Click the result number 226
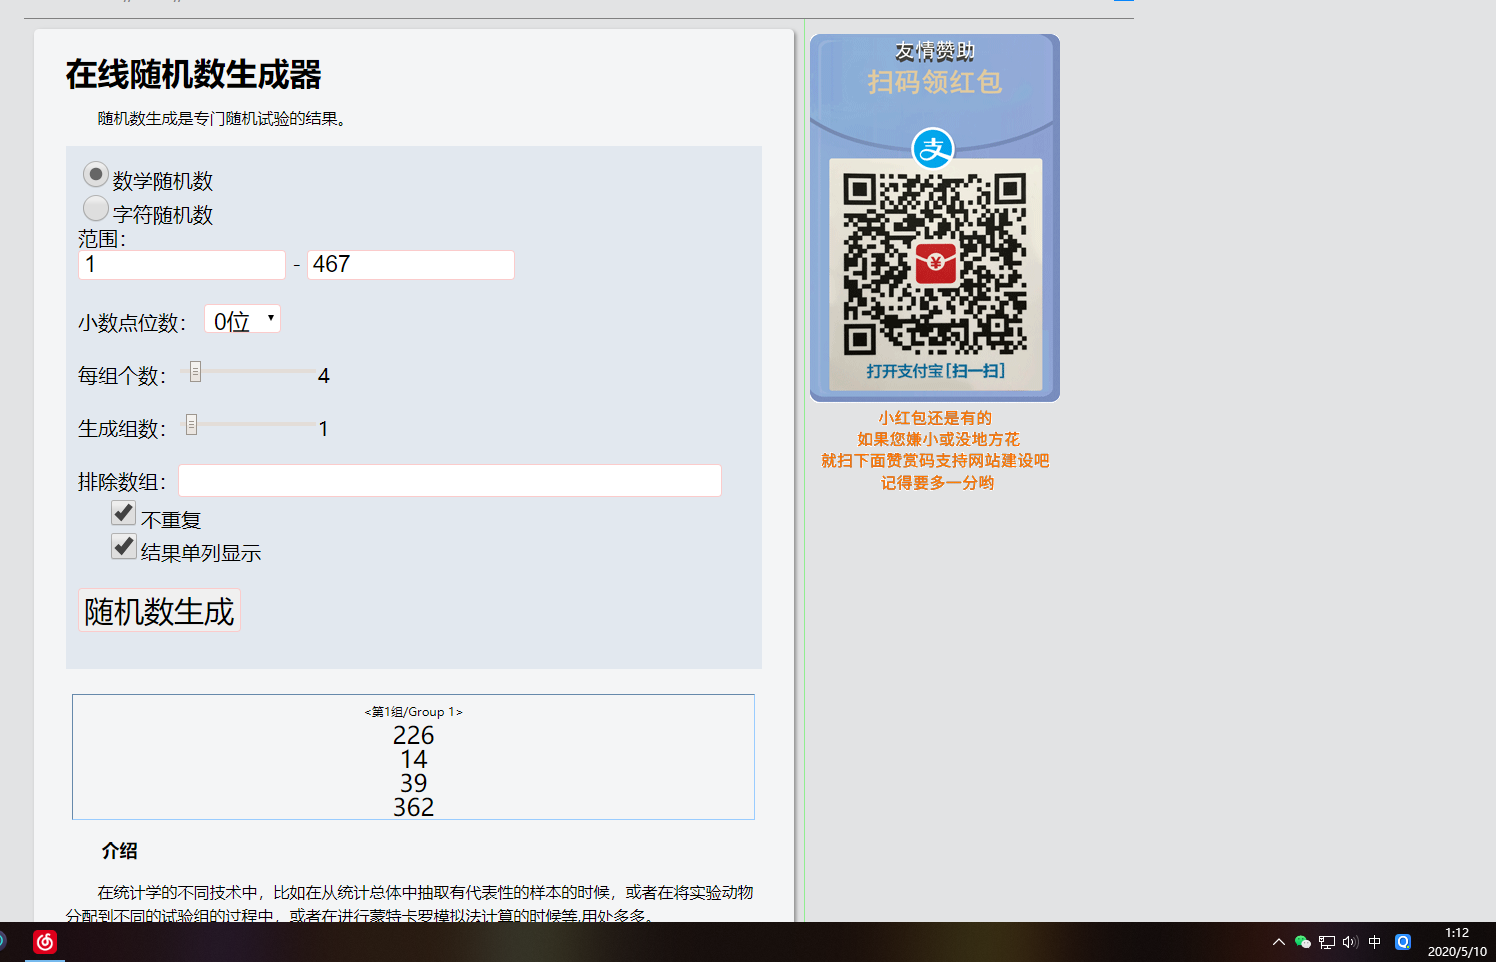This screenshot has width=1496, height=962. coord(413,735)
